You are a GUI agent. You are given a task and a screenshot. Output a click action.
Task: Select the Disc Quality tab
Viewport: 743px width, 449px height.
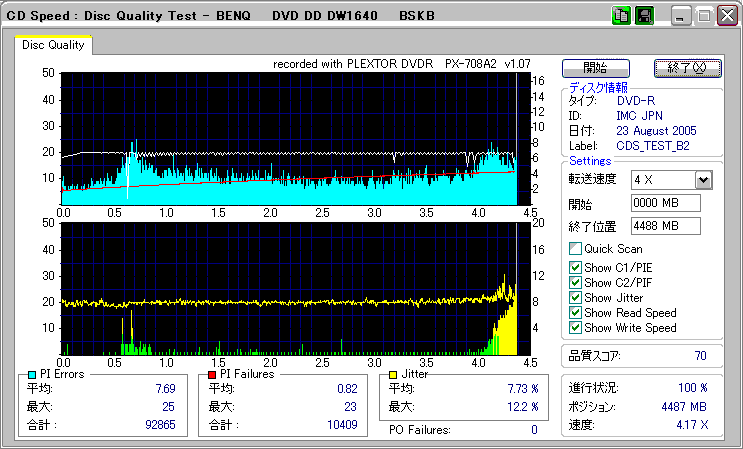coord(53,45)
